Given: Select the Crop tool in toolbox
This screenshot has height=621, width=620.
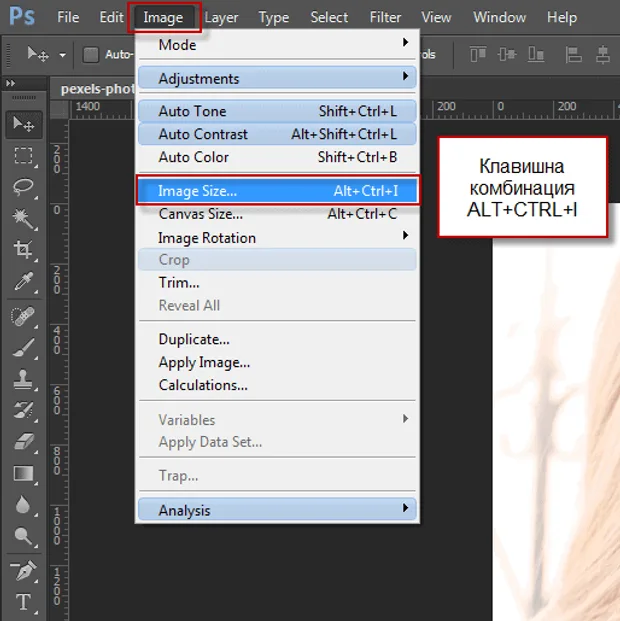Looking at the screenshot, I should (x=24, y=250).
